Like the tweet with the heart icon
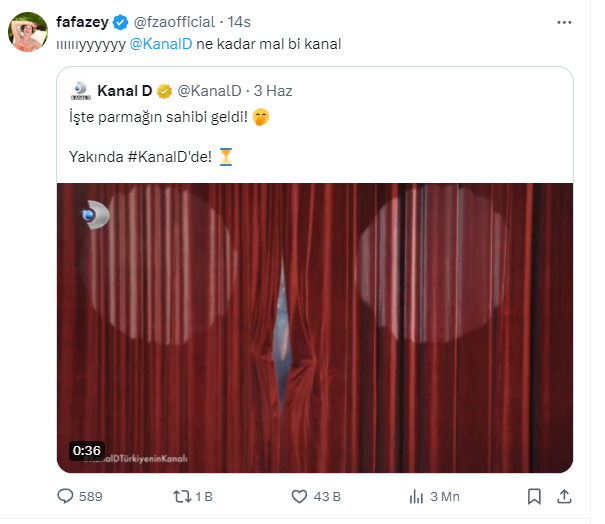The height and width of the screenshot is (524, 605). point(298,496)
